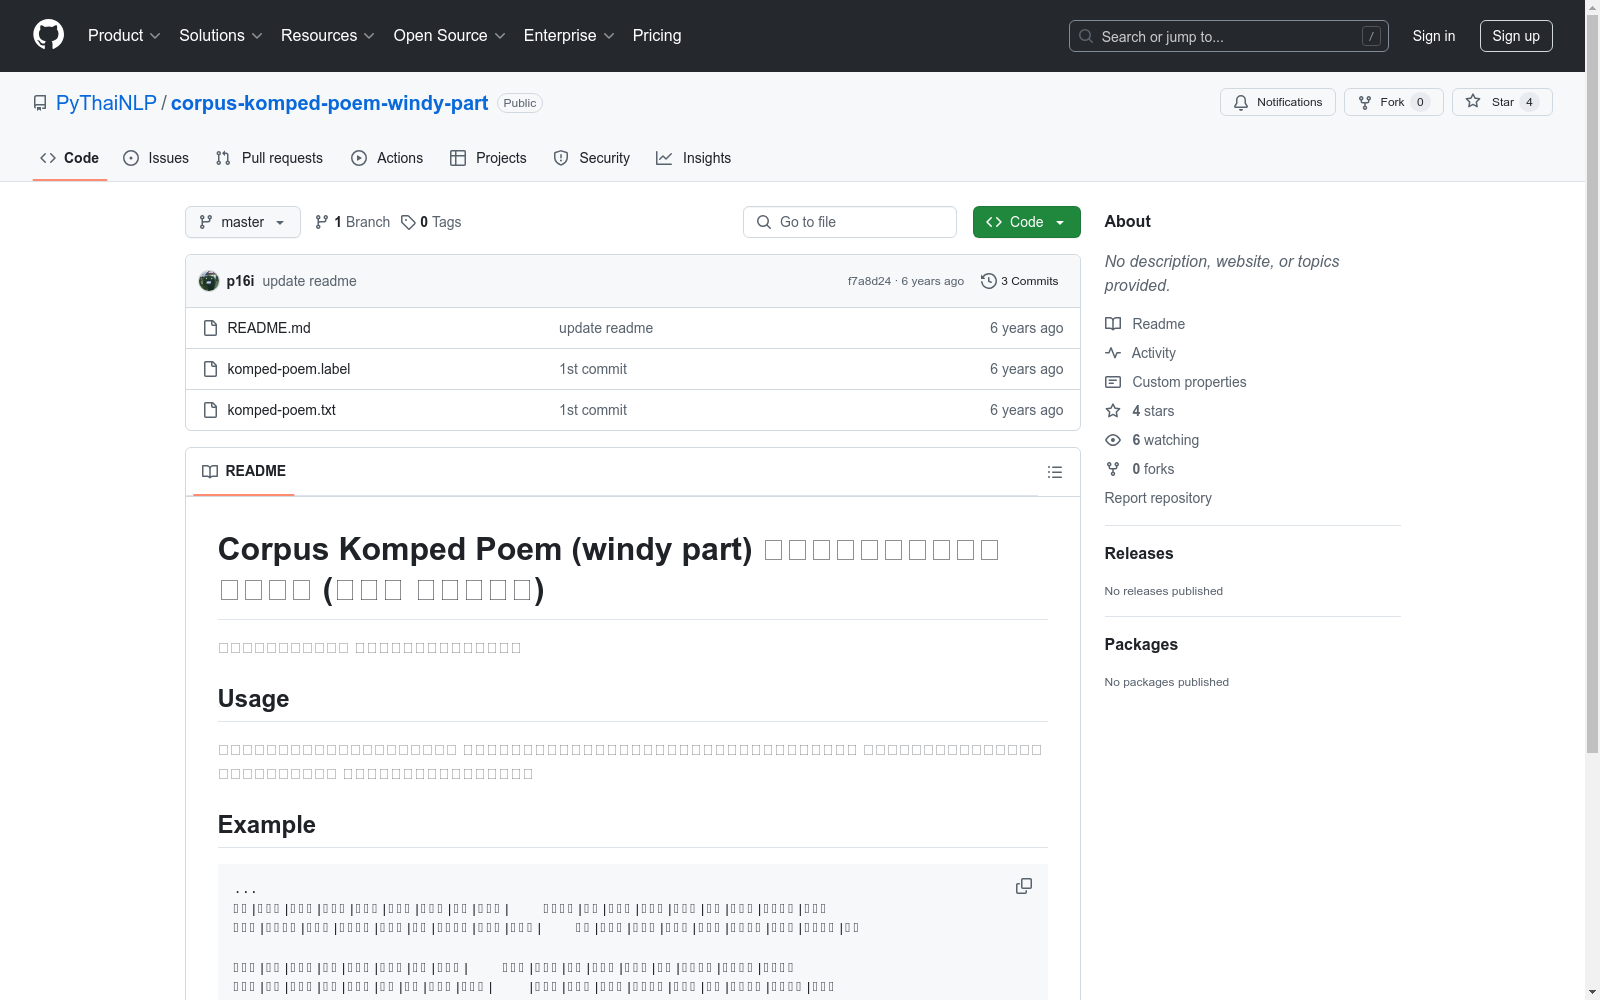Image resolution: width=1600 pixels, height=1000 pixels.
Task: Switch to the Code tab
Action: [70, 158]
